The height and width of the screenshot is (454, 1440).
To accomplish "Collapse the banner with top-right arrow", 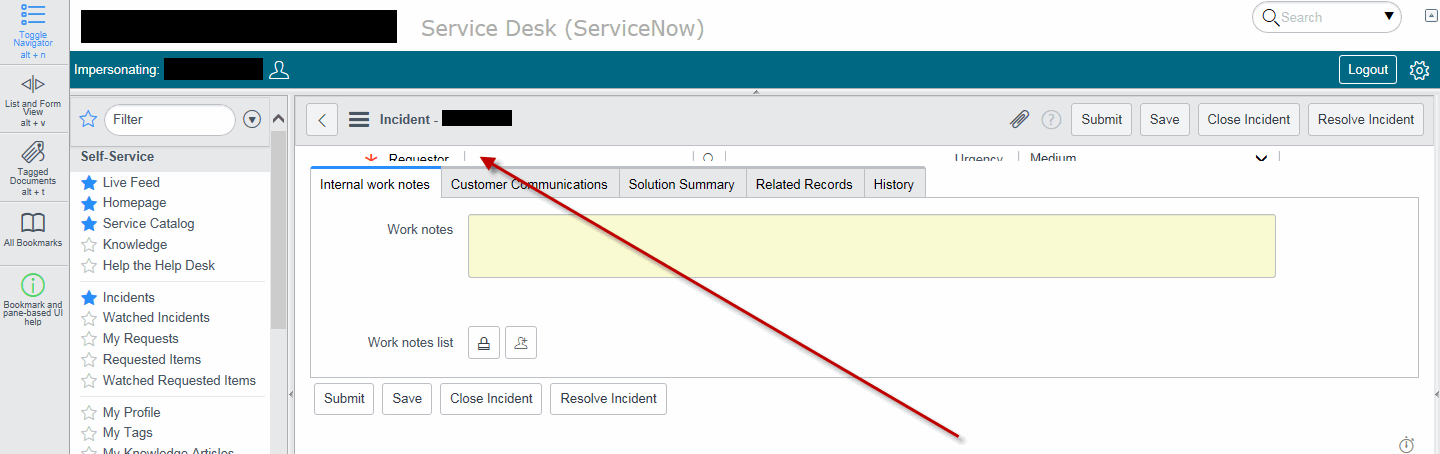I will (x=1431, y=16).
